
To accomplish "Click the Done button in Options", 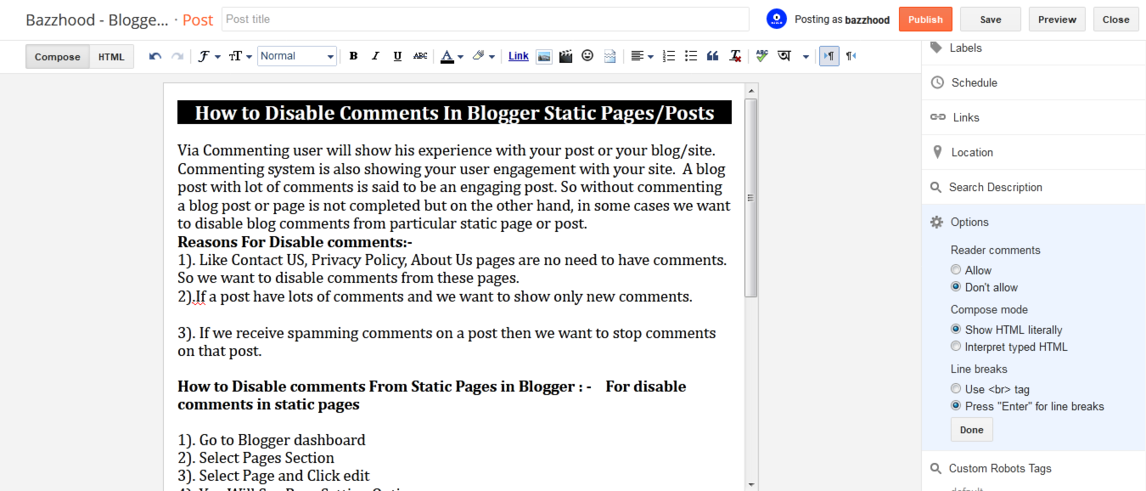I will 971,430.
